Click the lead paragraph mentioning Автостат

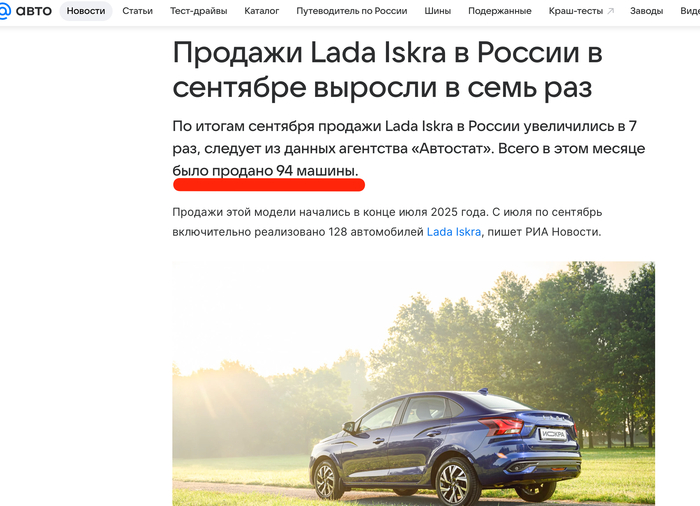click(x=408, y=148)
